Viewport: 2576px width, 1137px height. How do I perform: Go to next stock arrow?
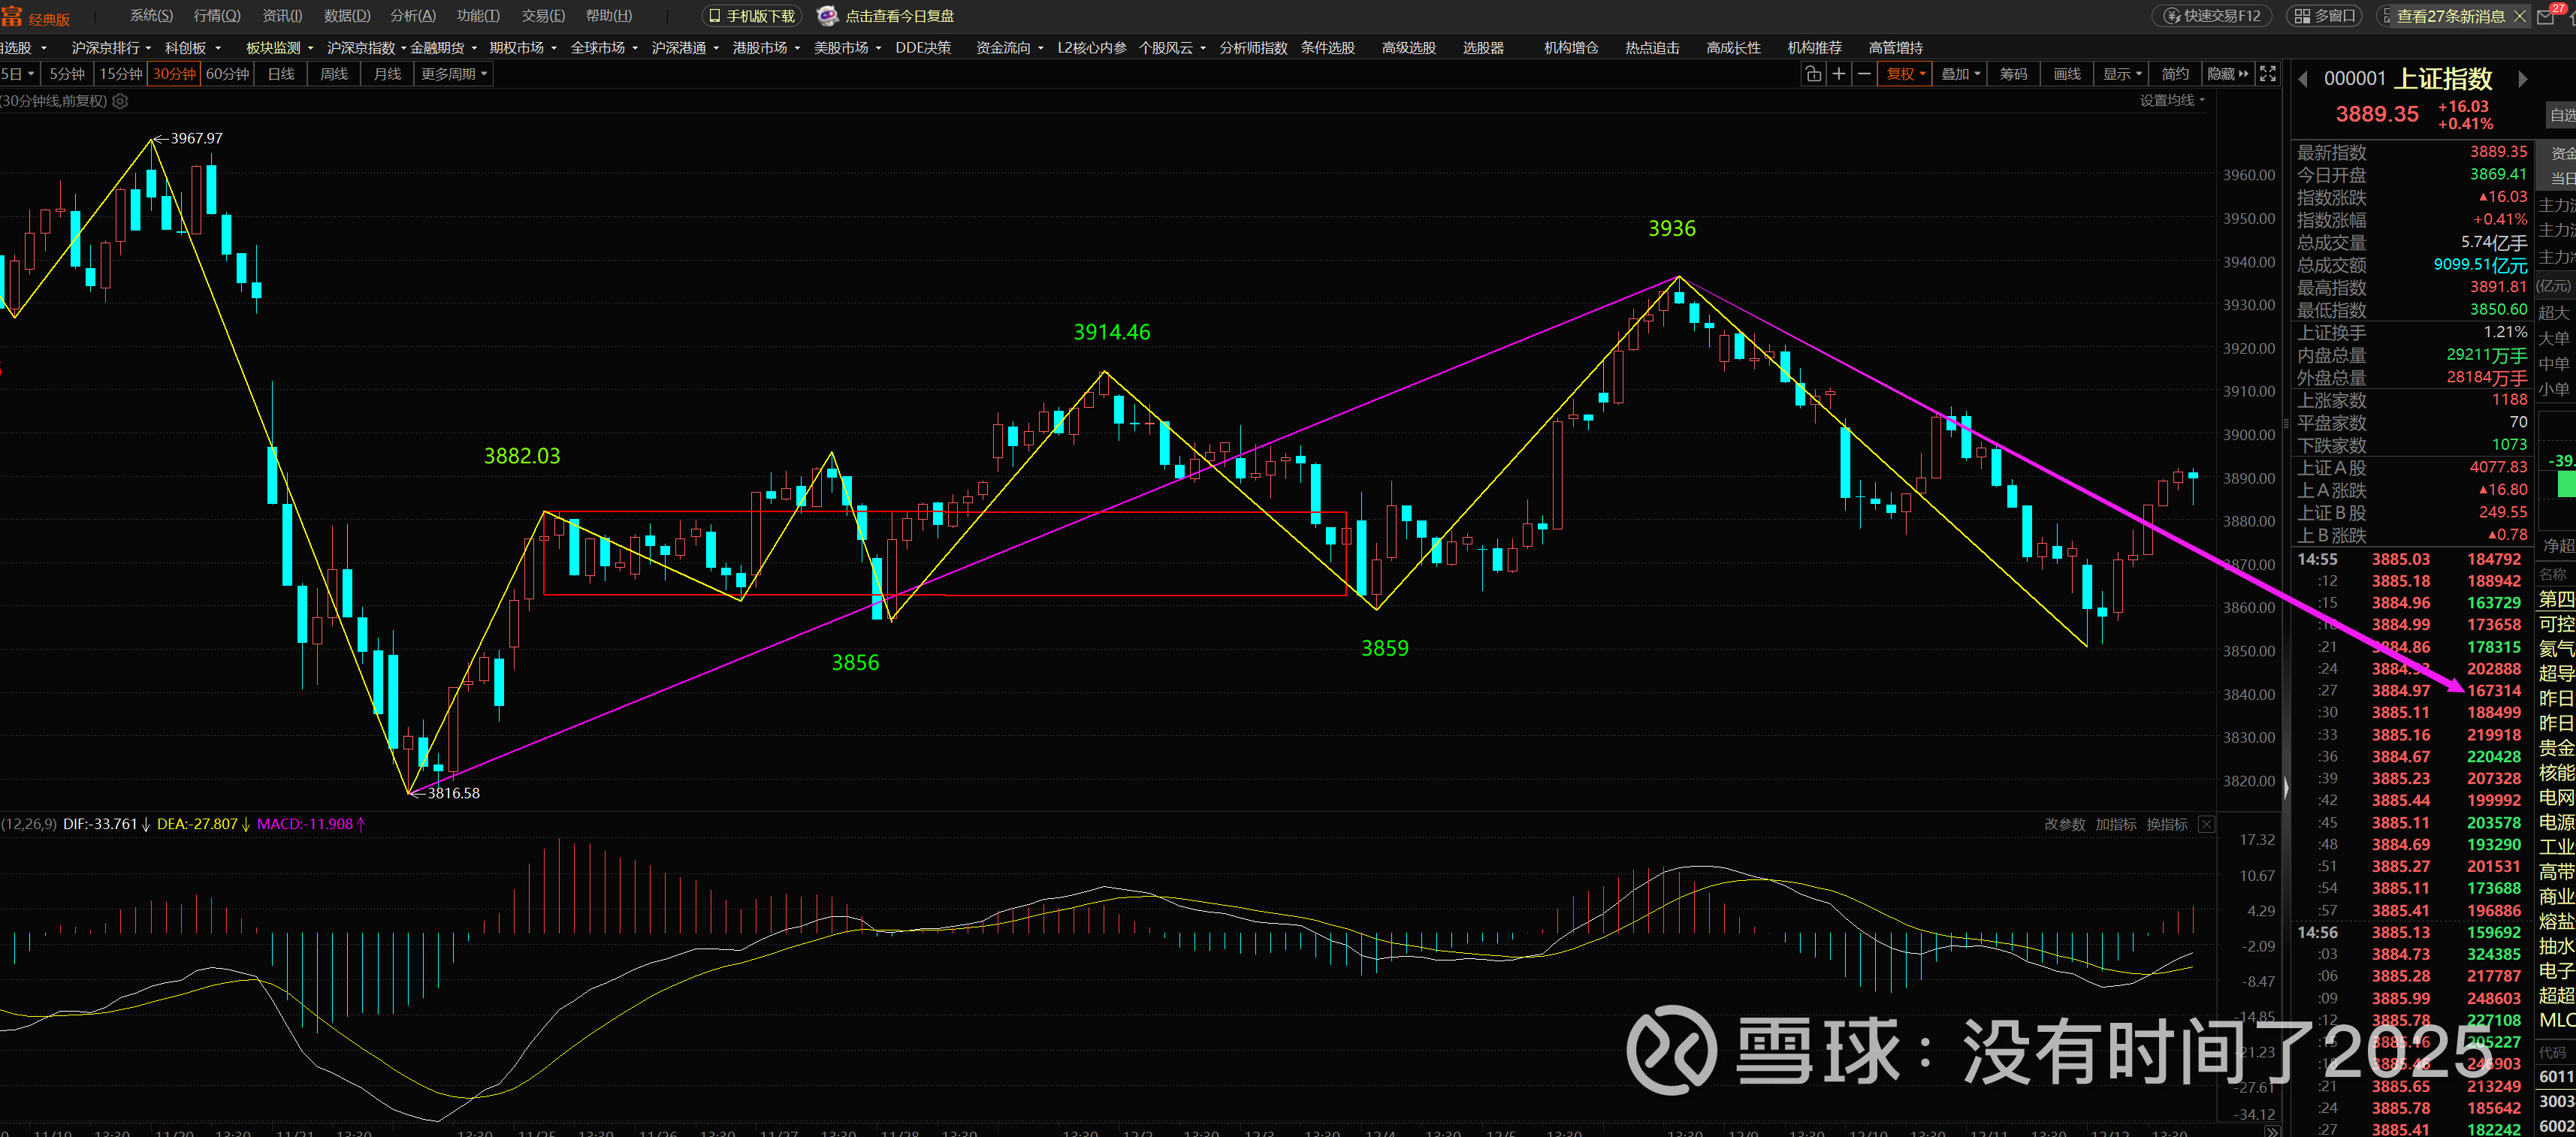coord(2522,79)
